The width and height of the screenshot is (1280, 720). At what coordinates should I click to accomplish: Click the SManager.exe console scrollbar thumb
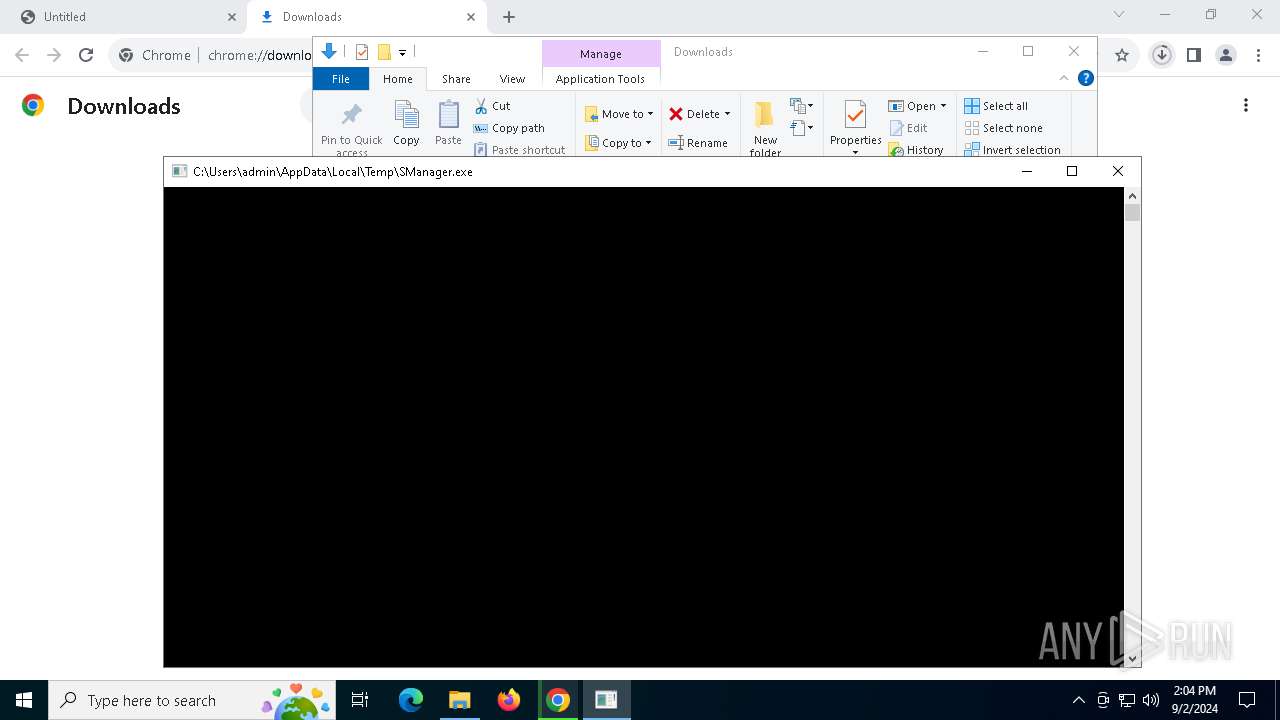pos(1132,212)
